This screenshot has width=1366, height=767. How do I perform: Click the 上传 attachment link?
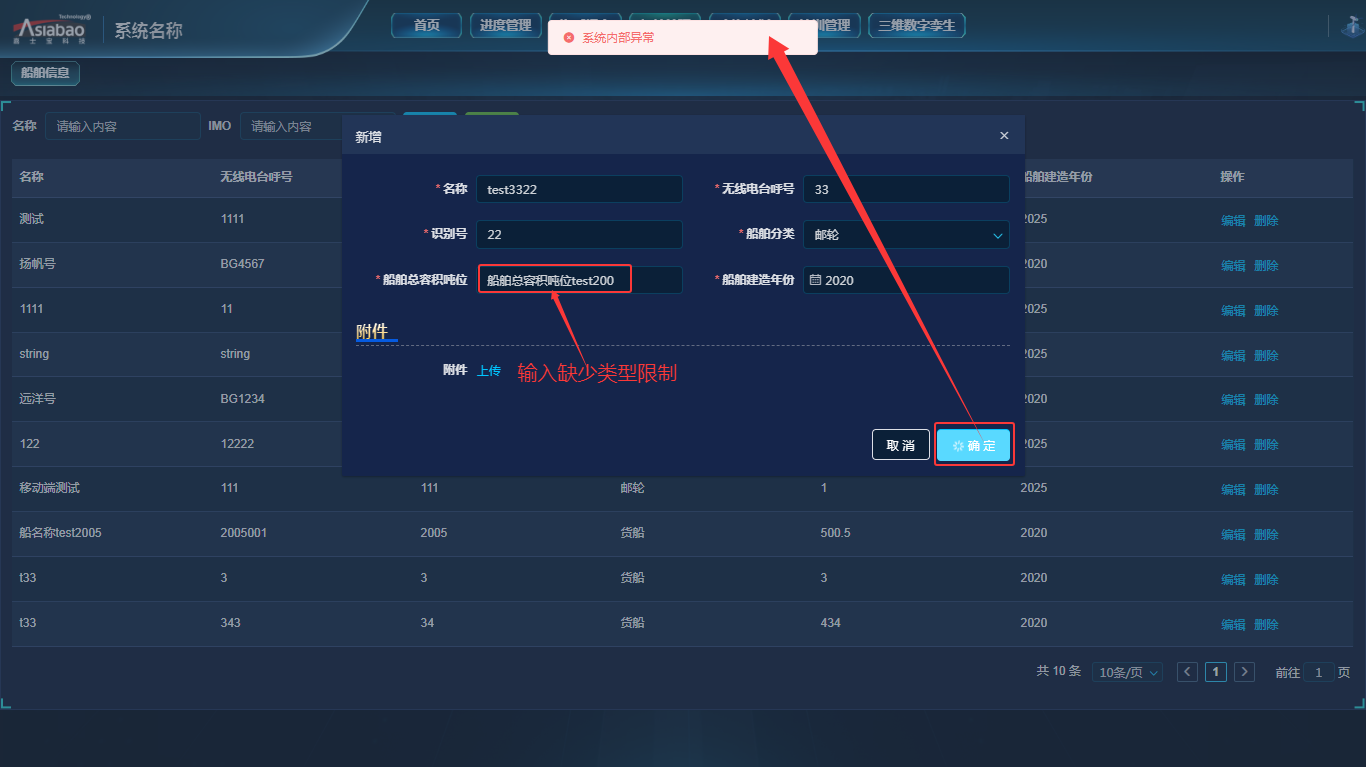[489, 370]
